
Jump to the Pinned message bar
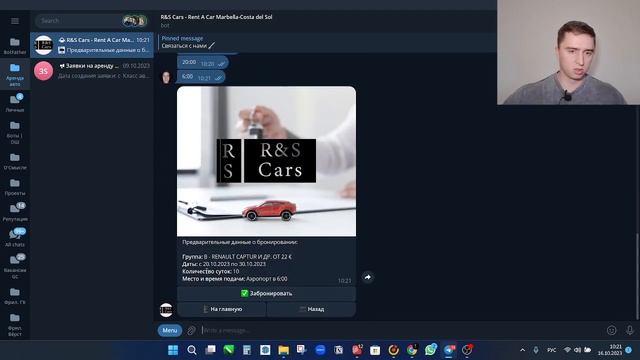tap(327, 42)
